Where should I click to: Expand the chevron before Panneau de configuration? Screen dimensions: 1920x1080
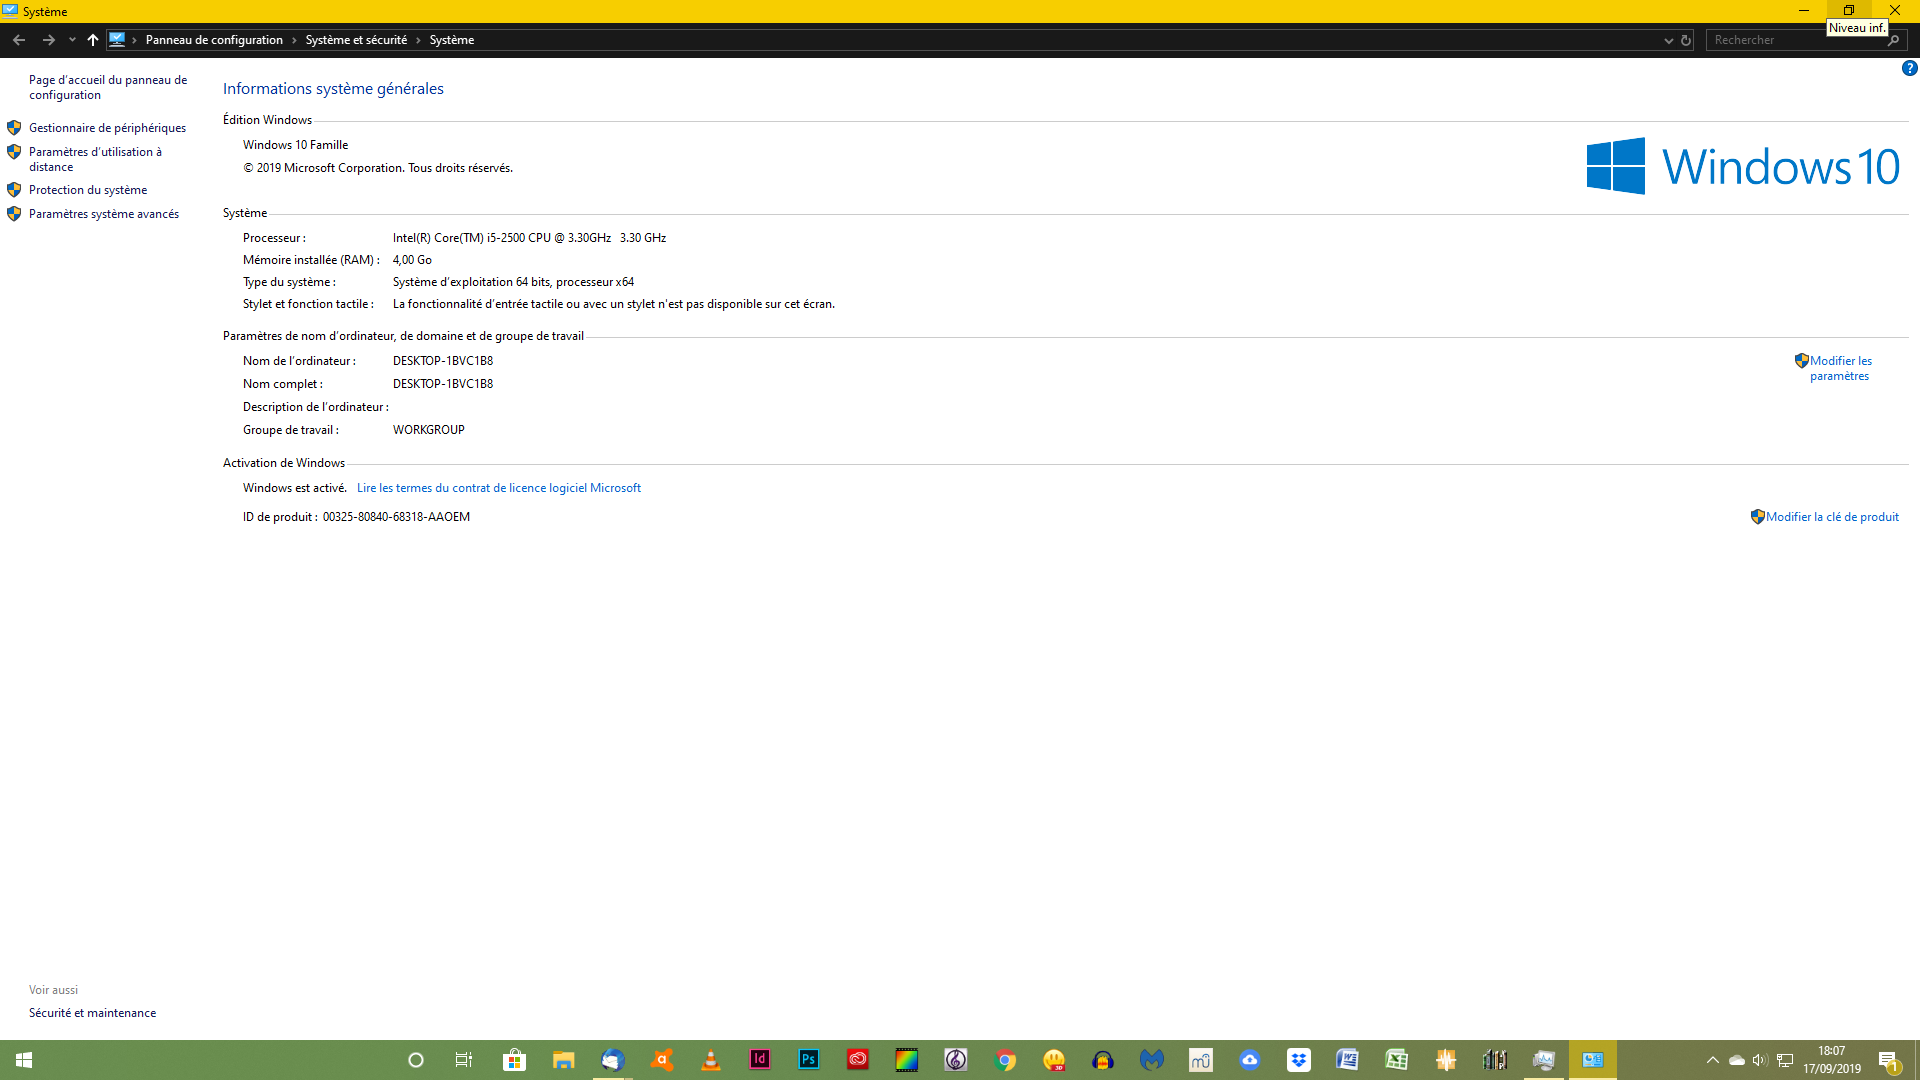(134, 40)
